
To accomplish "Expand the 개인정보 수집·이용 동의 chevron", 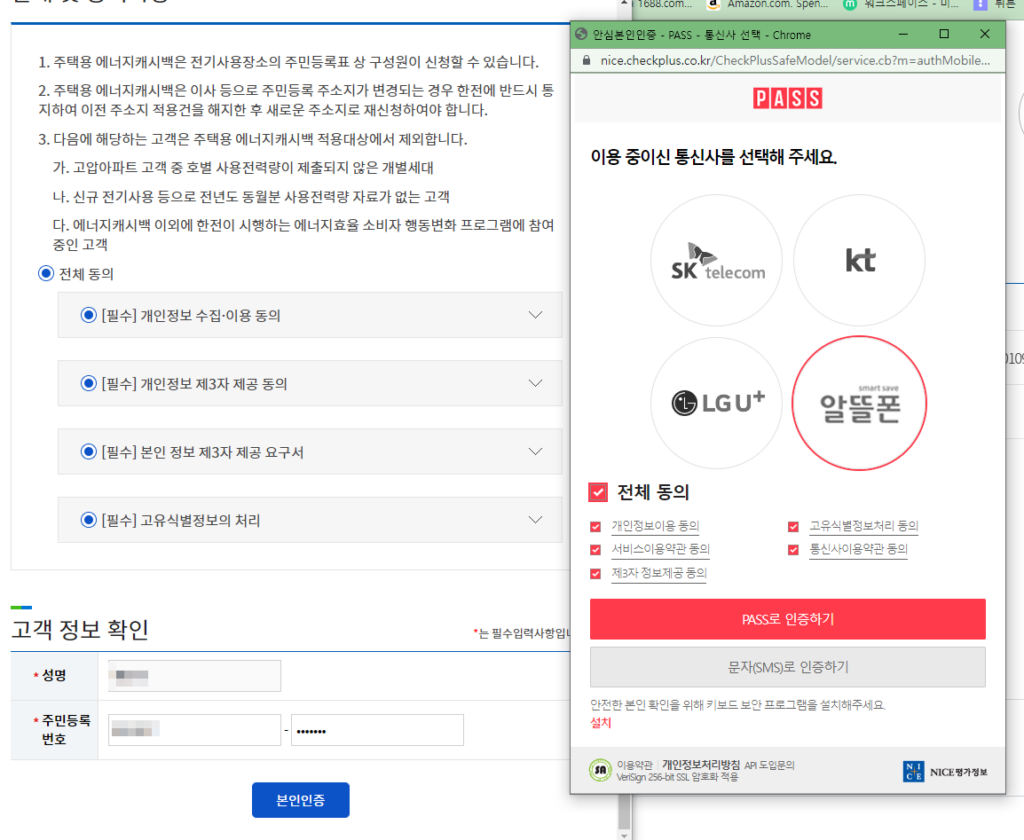I will pos(536,315).
